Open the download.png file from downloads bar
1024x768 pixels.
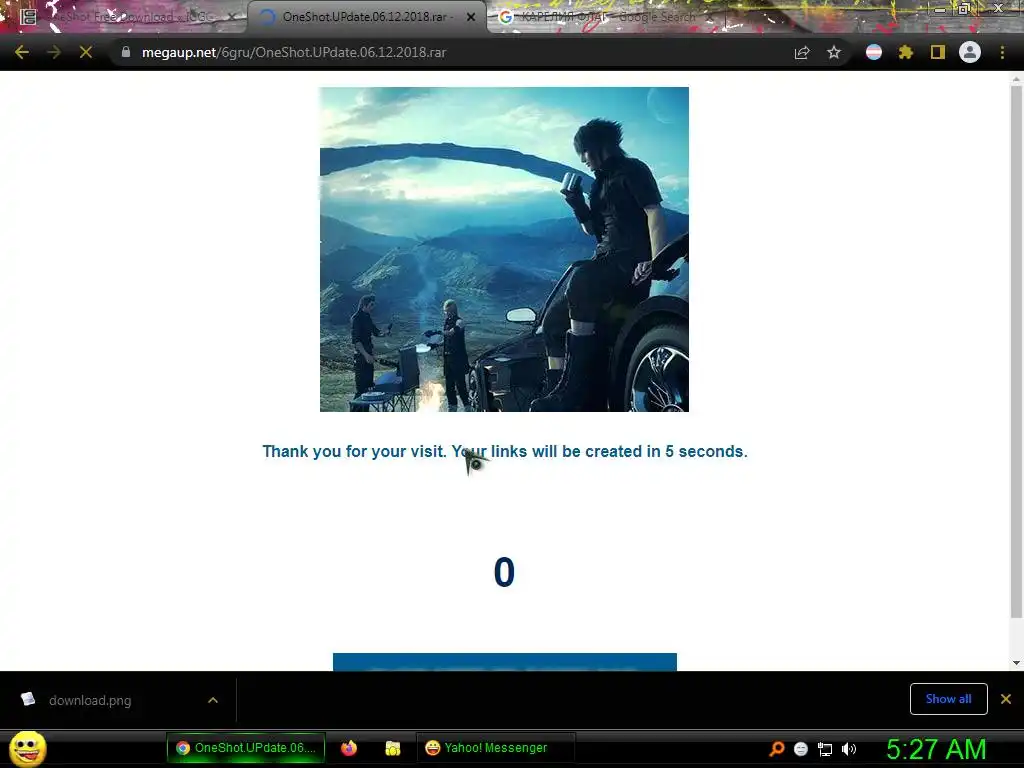tap(89, 700)
